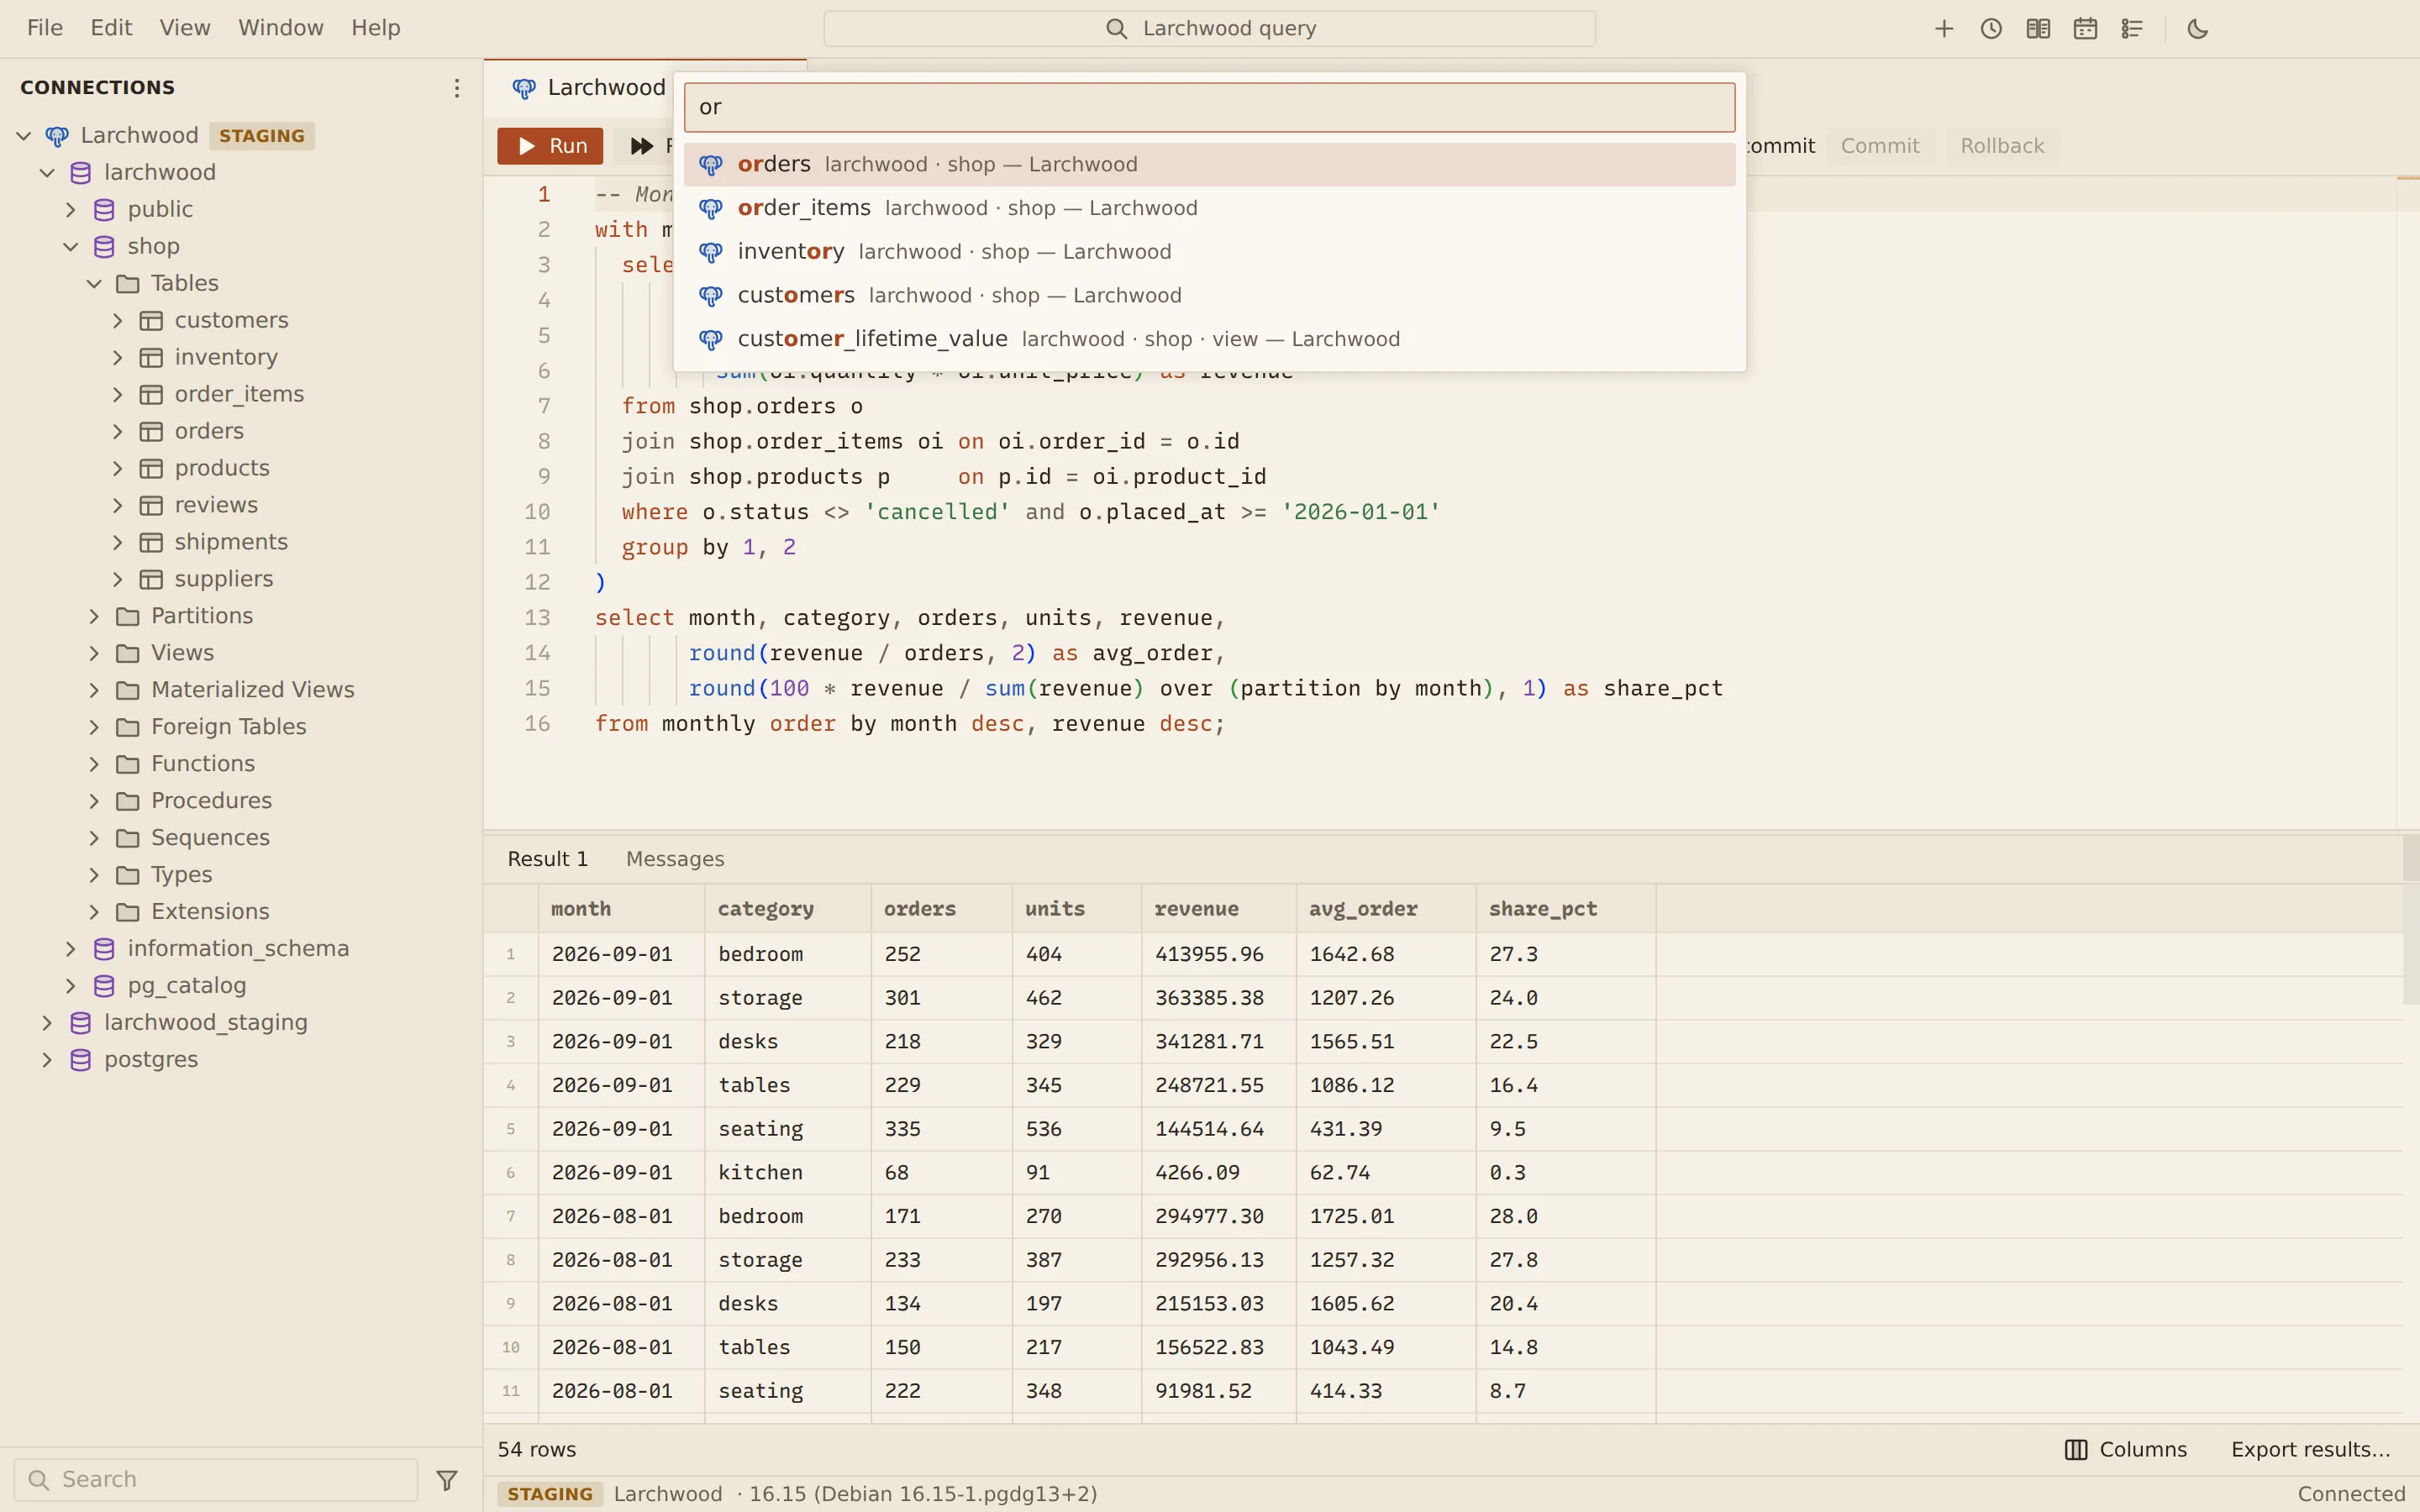Screen dimensions: 2420x1512
Task: Click customers table icon in tree
Action: (x=151, y=321)
